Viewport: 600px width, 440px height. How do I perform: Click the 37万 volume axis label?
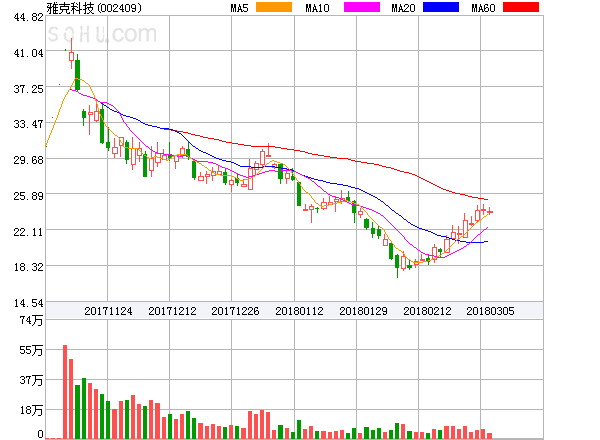pos(31,380)
